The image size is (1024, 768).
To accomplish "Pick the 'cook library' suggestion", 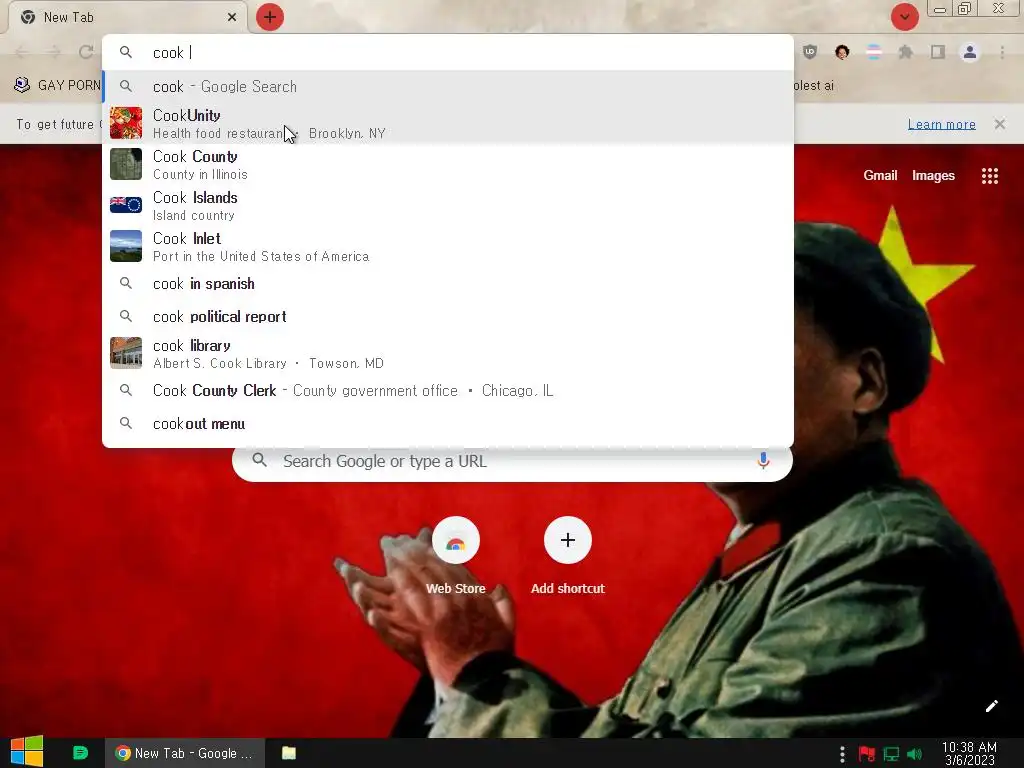I will (x=448, y=353).
